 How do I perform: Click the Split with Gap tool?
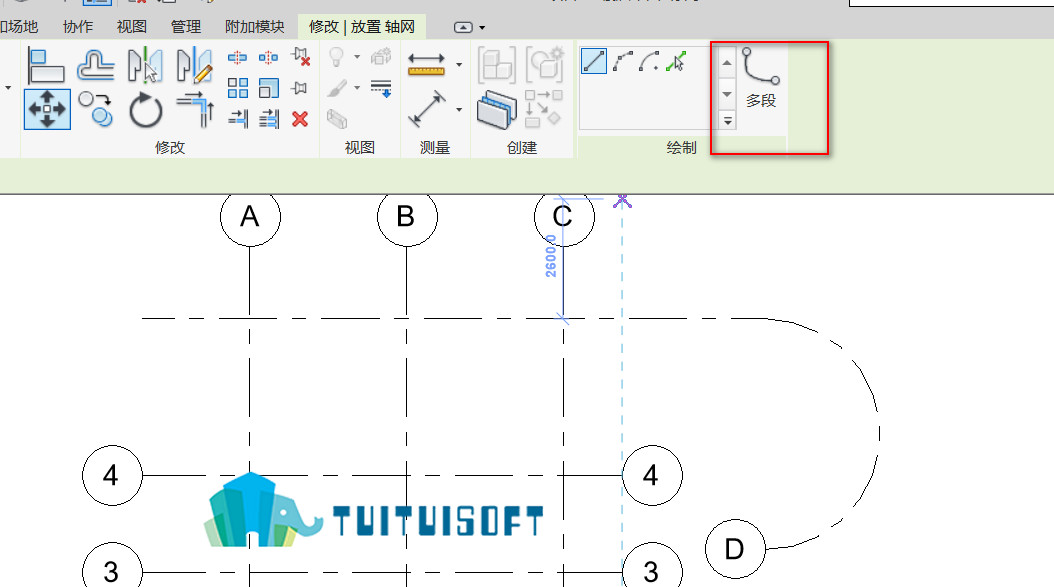click(268, 58)
